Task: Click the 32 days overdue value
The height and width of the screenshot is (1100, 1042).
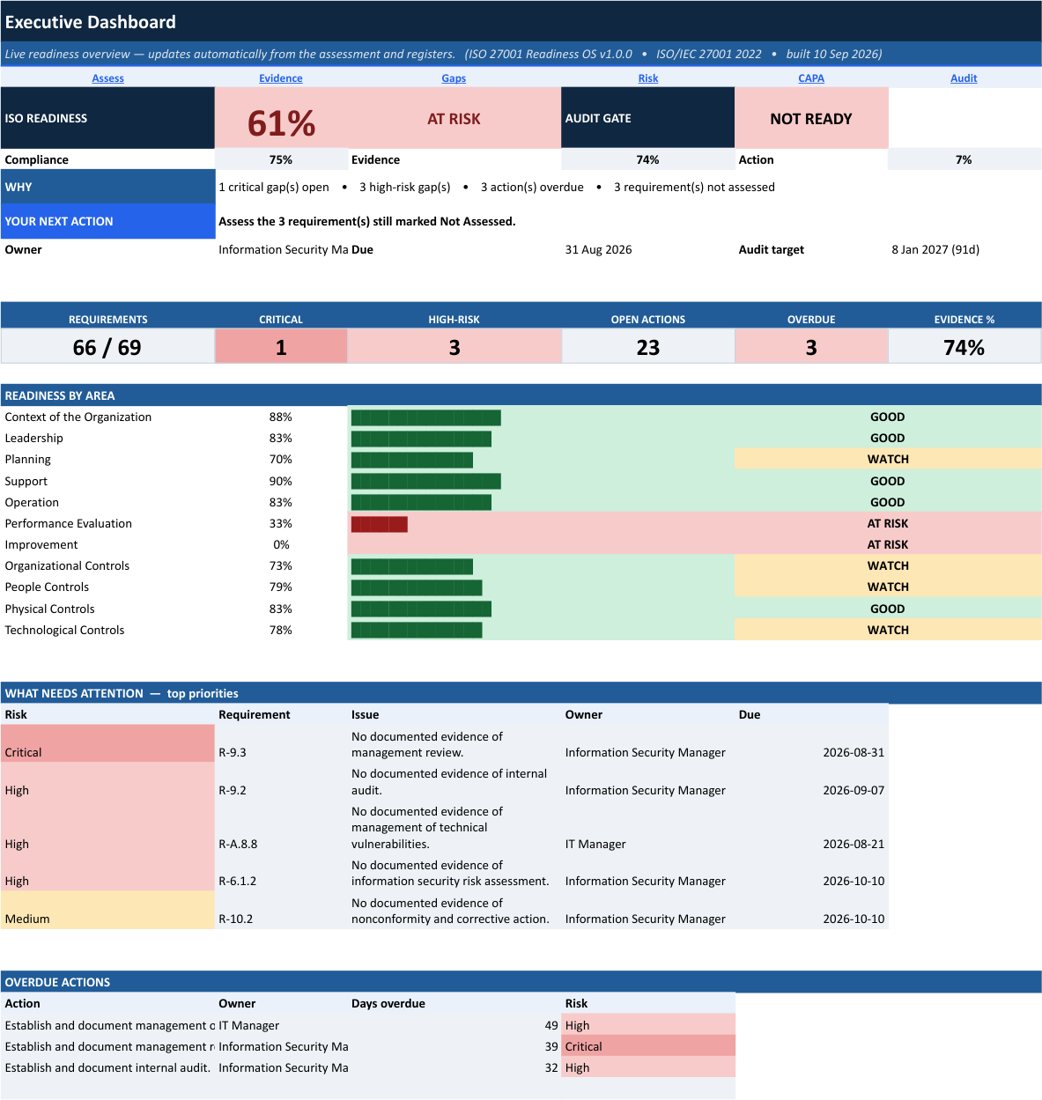Action: pyautogui.click(x=552, y=1067)
